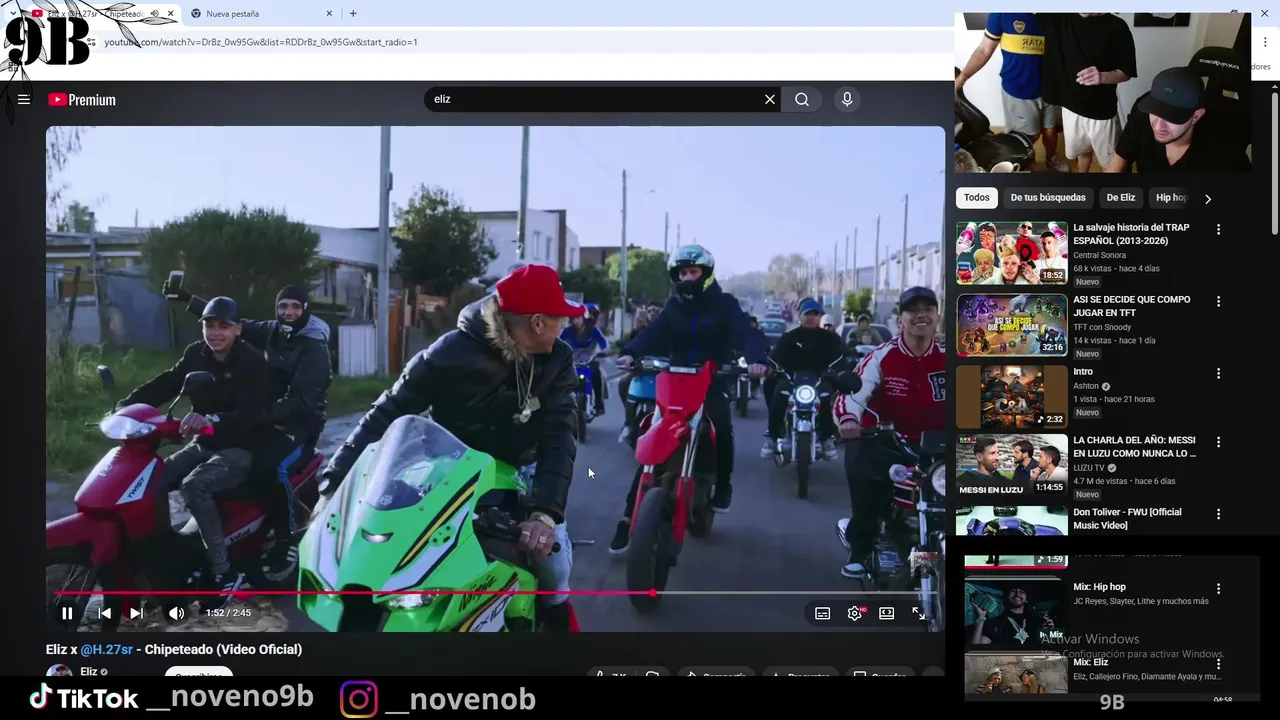The image size is (1280, 720).
Task: Clear the search text with X
Action: point(769,99)
